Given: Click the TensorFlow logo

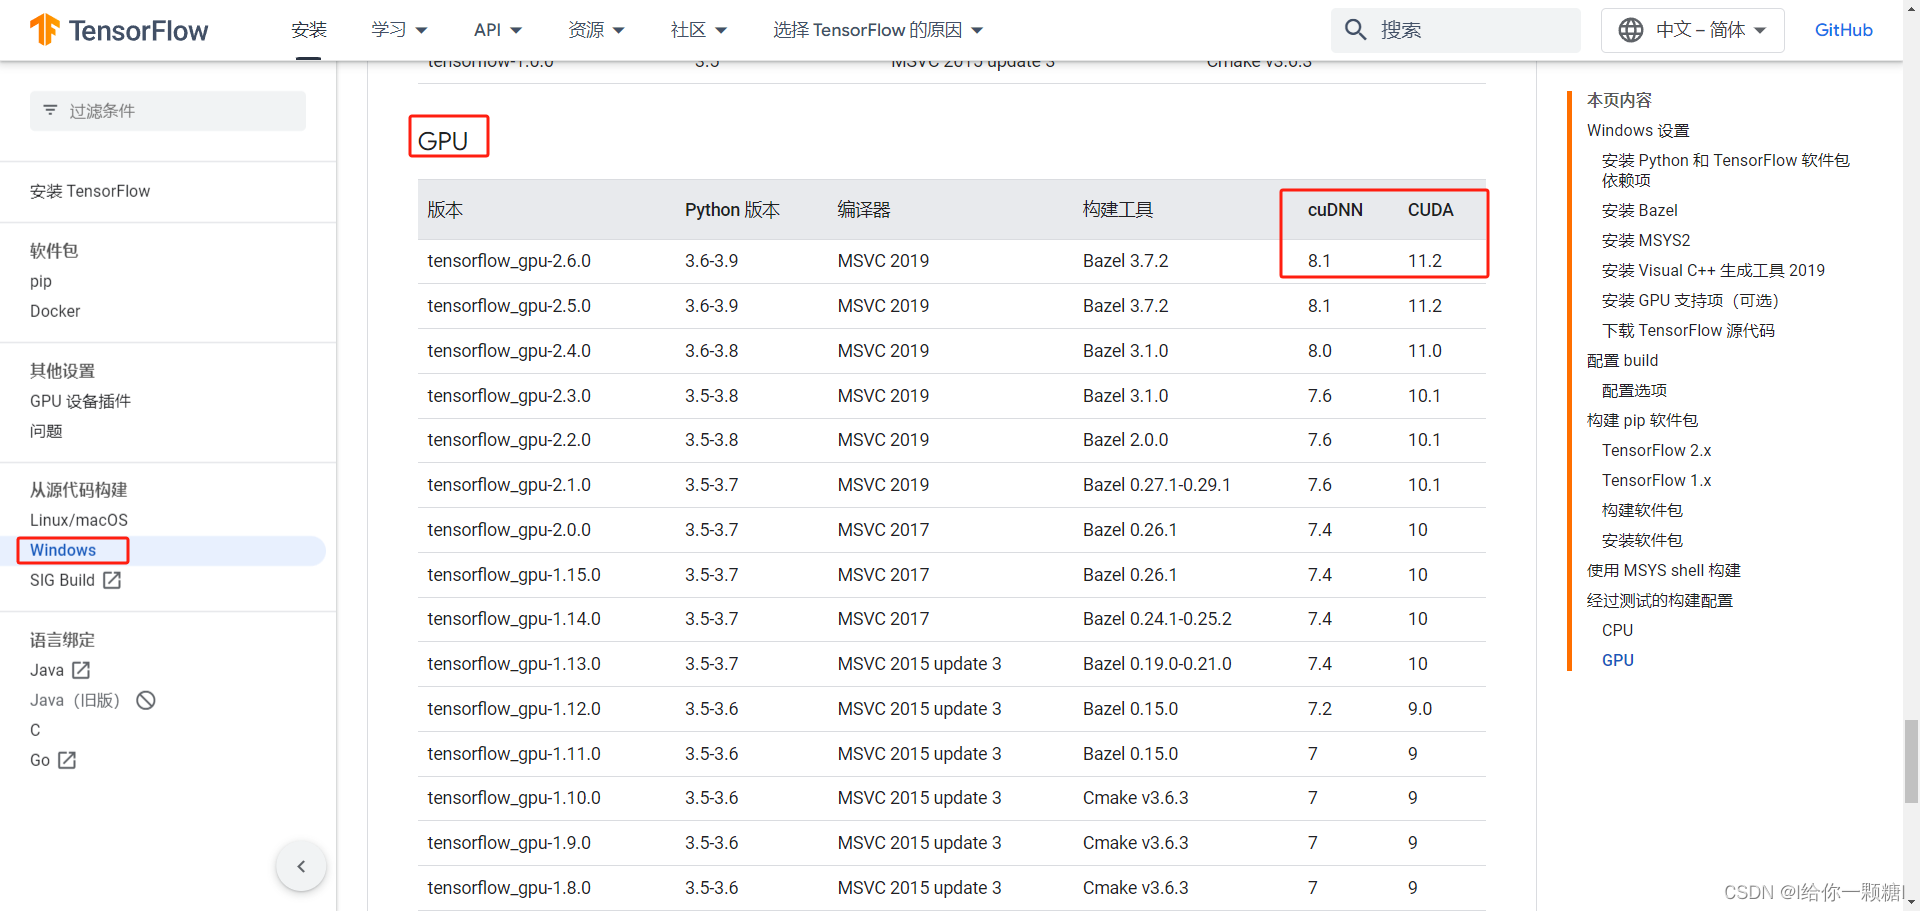Looking at the screenshot, I should point(119,30).
